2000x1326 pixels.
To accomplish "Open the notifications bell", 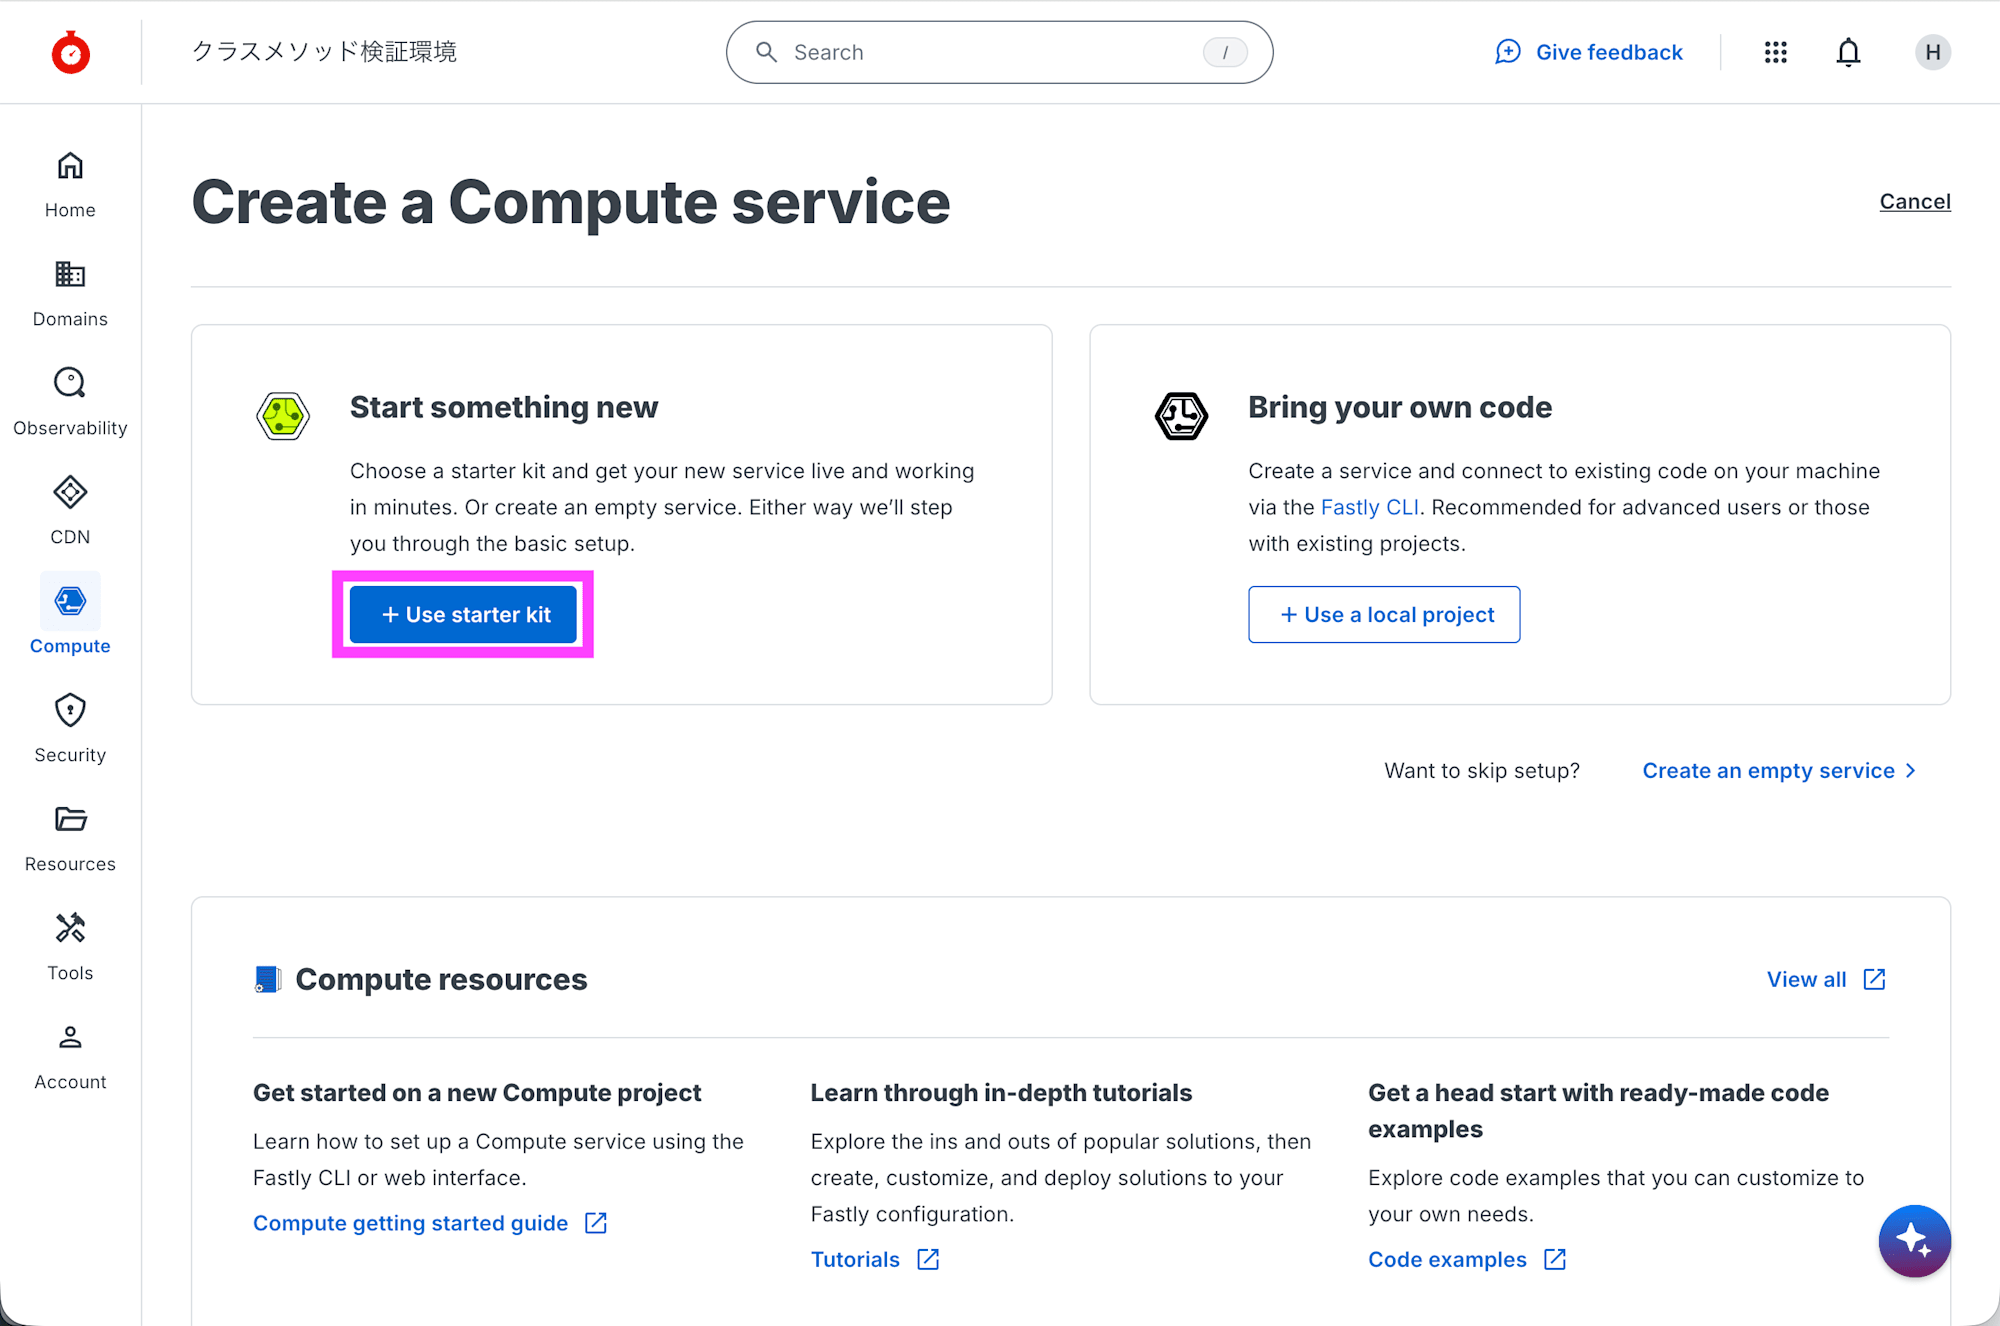I will click(x=1848, y=52).
